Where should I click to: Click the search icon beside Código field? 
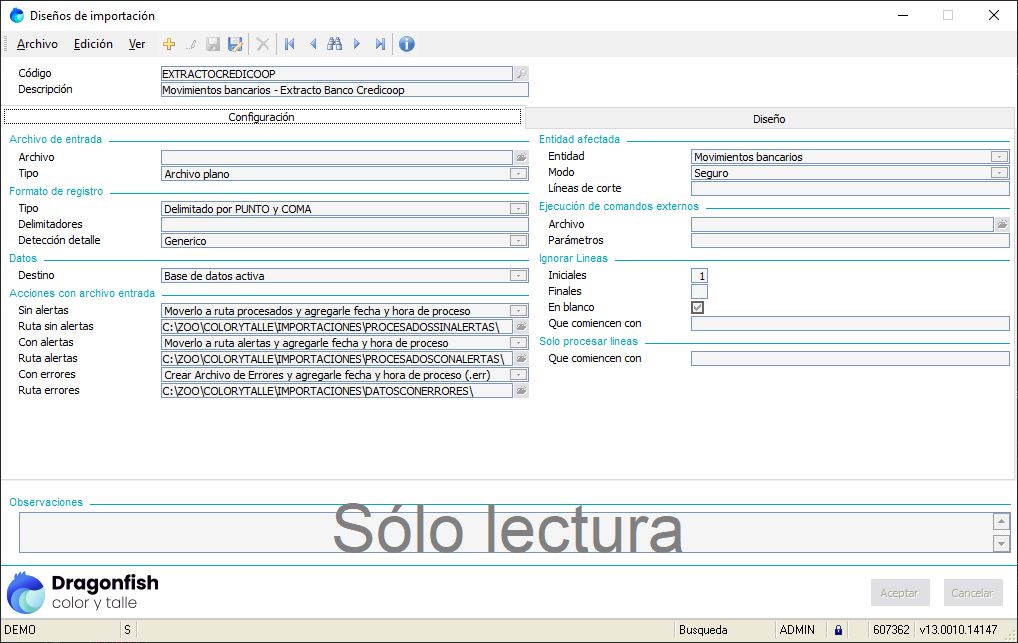pyautogui.click(x=521, y=73)
